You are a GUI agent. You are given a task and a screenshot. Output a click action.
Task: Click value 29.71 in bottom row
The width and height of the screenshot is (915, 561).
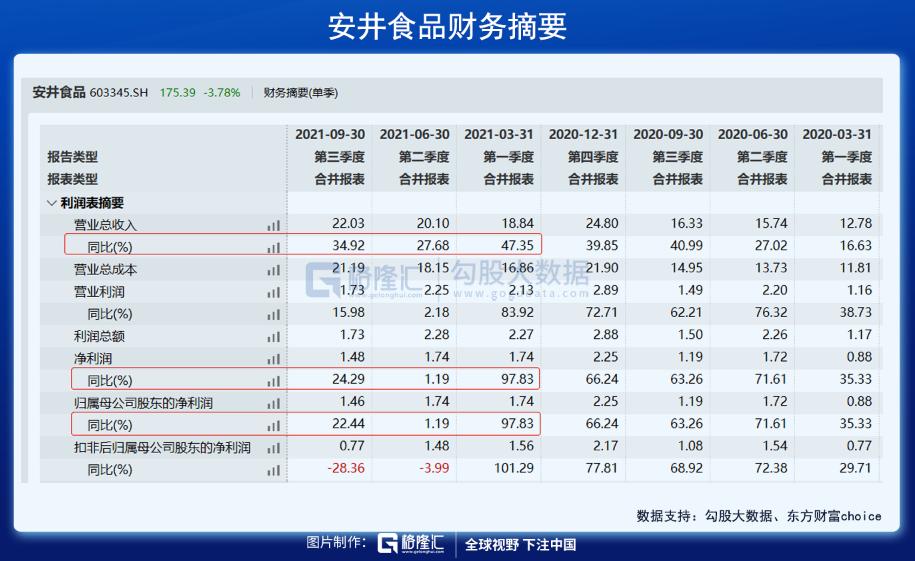pyautogui.click(x=855, y=468)
